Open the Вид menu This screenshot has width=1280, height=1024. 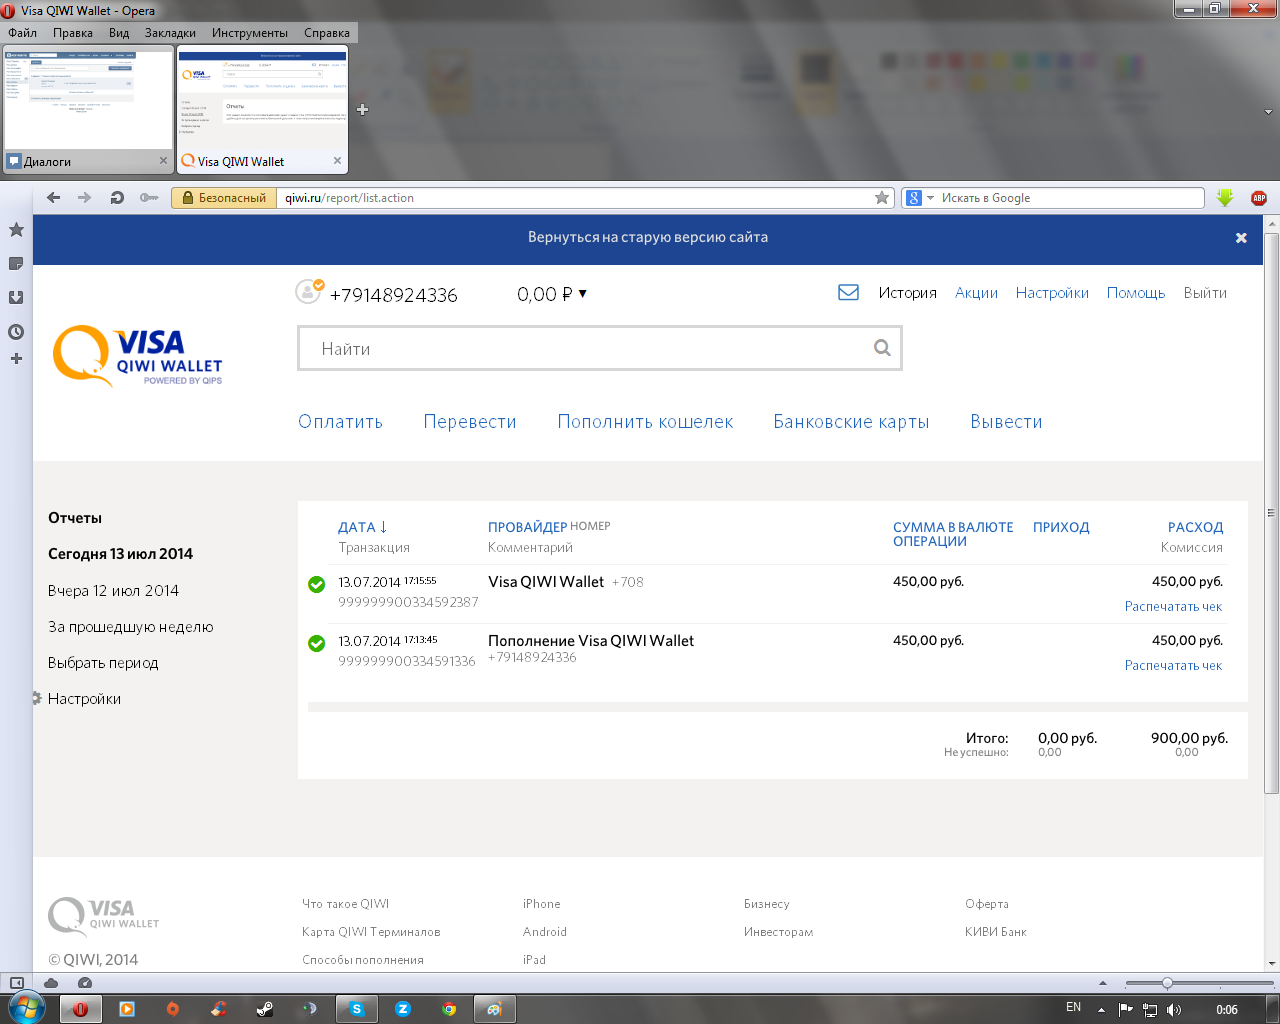click(x=119, y=33)
